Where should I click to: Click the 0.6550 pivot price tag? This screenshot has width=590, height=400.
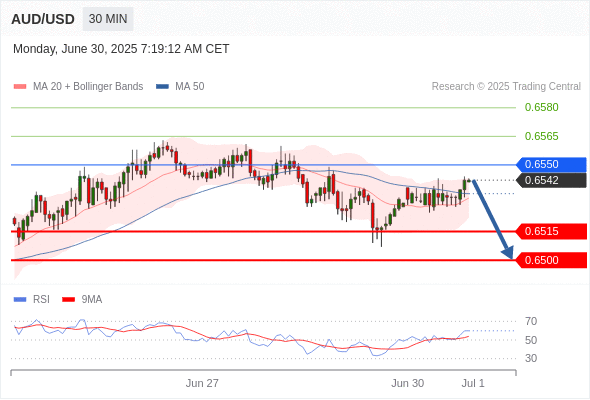pyautogui.click(x=551, y=164)
